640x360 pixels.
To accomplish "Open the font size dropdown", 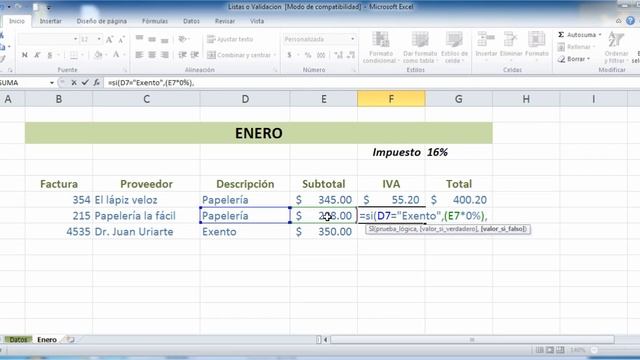I will coord(99,39).
